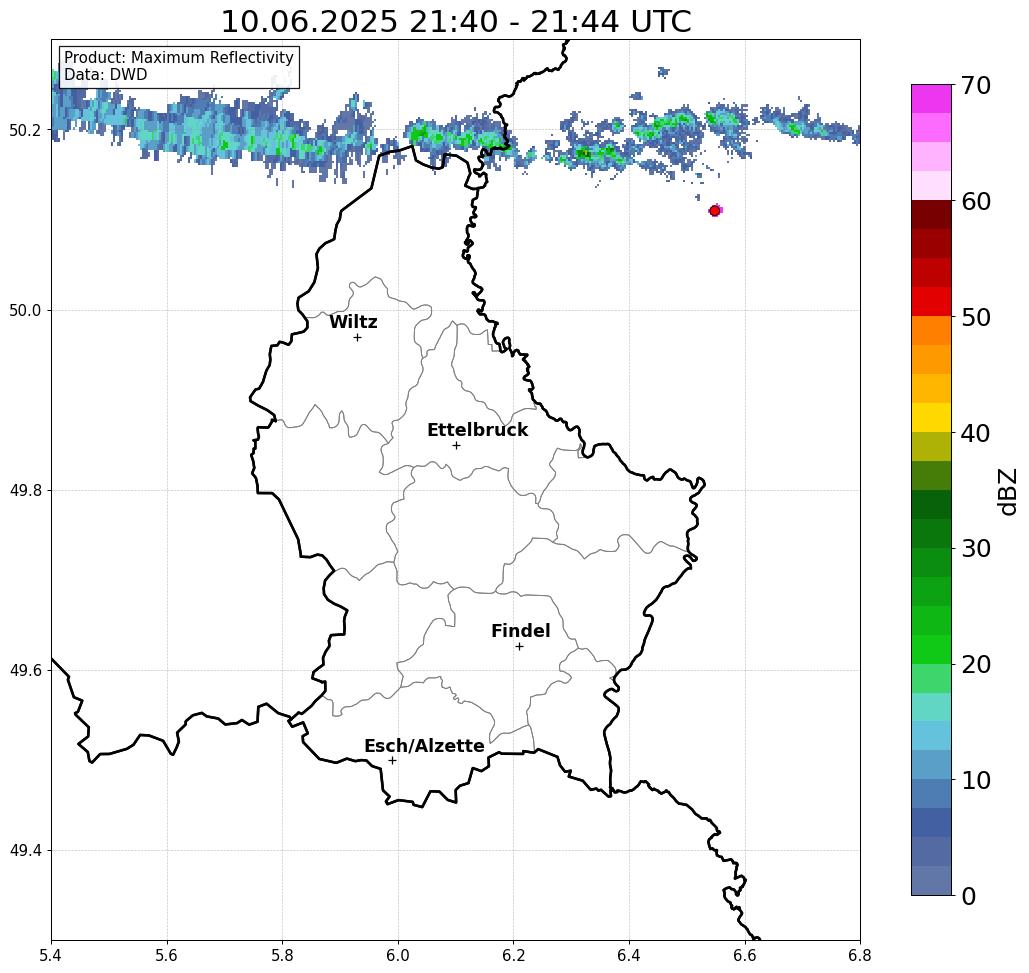
Task: Click the Ettelbruck station label
Action: [477, 430]
